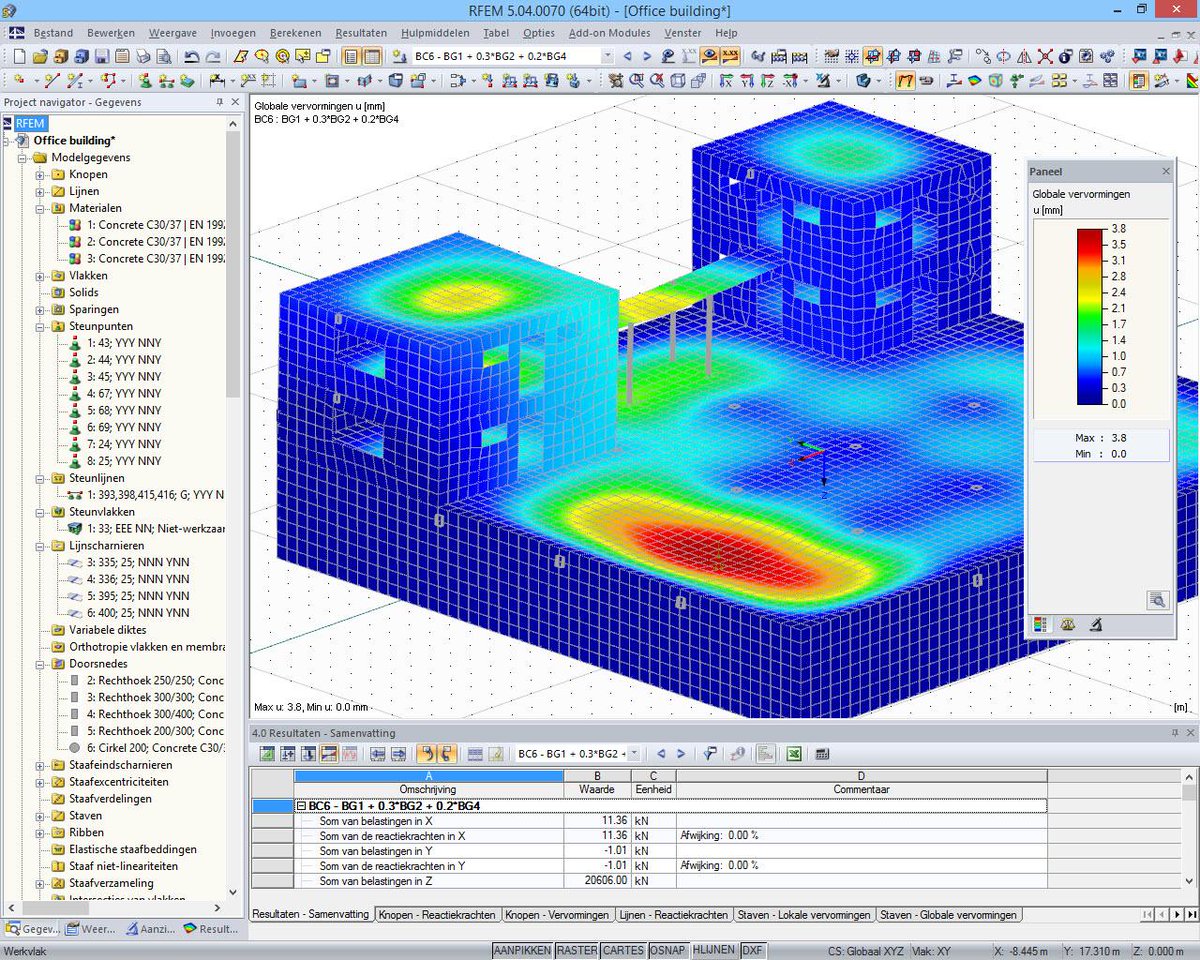Go to next load case with right arrow
Viewport: 1200px width, 960px height.
[647, 57]
